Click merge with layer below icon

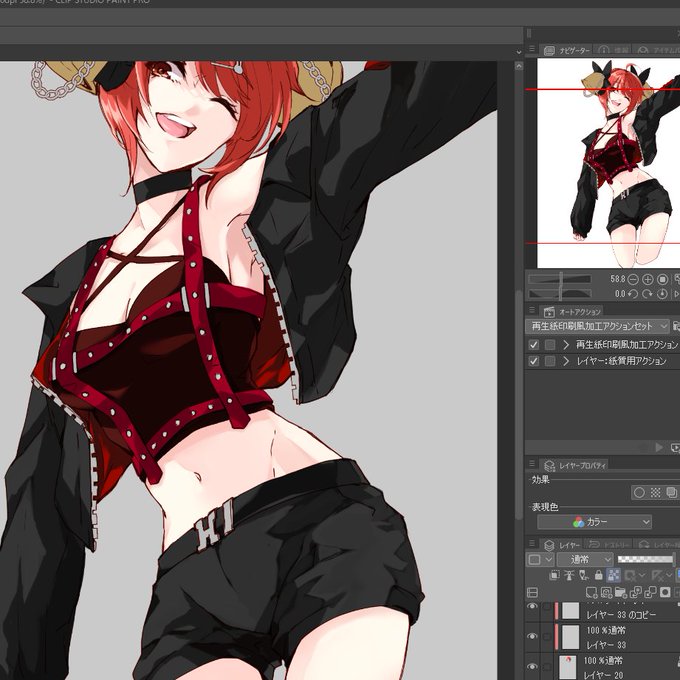pyautogui.click(x=650, y=592)
